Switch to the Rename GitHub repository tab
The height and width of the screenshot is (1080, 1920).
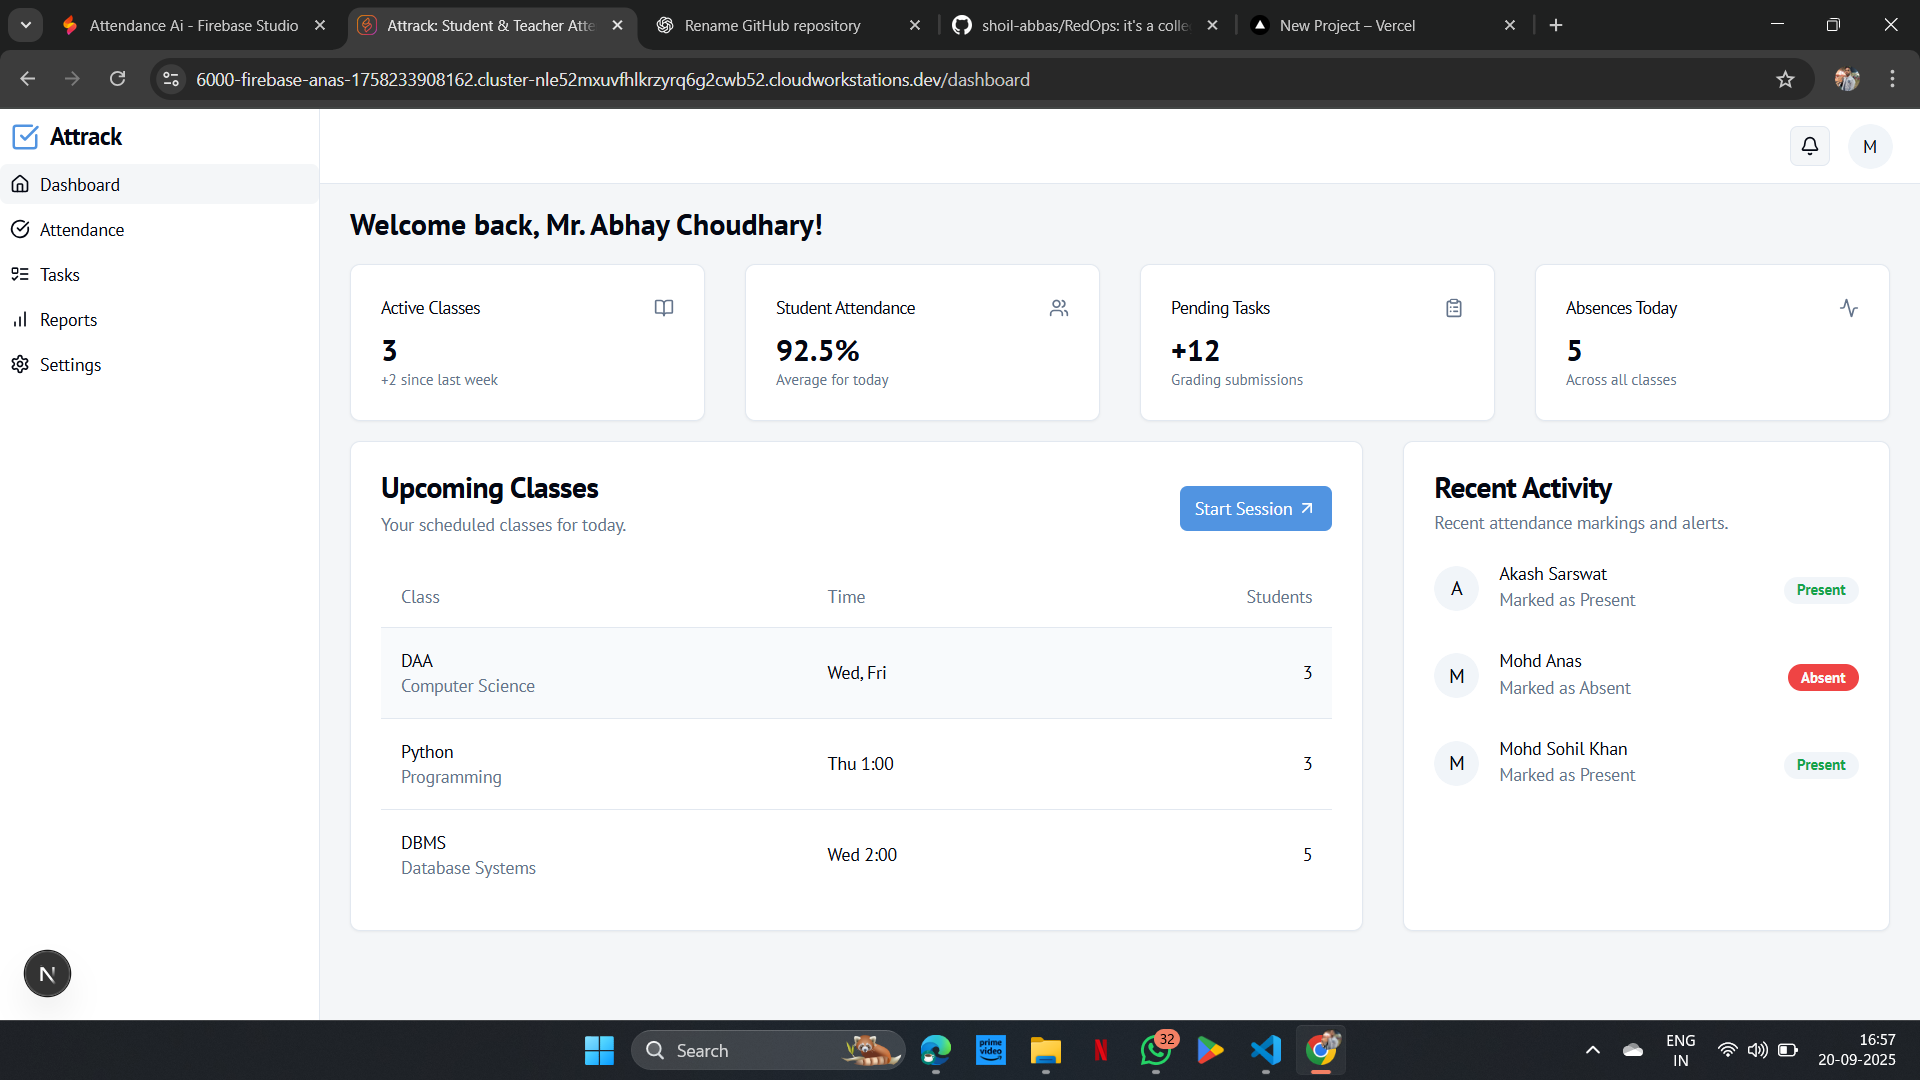[771, 25]
